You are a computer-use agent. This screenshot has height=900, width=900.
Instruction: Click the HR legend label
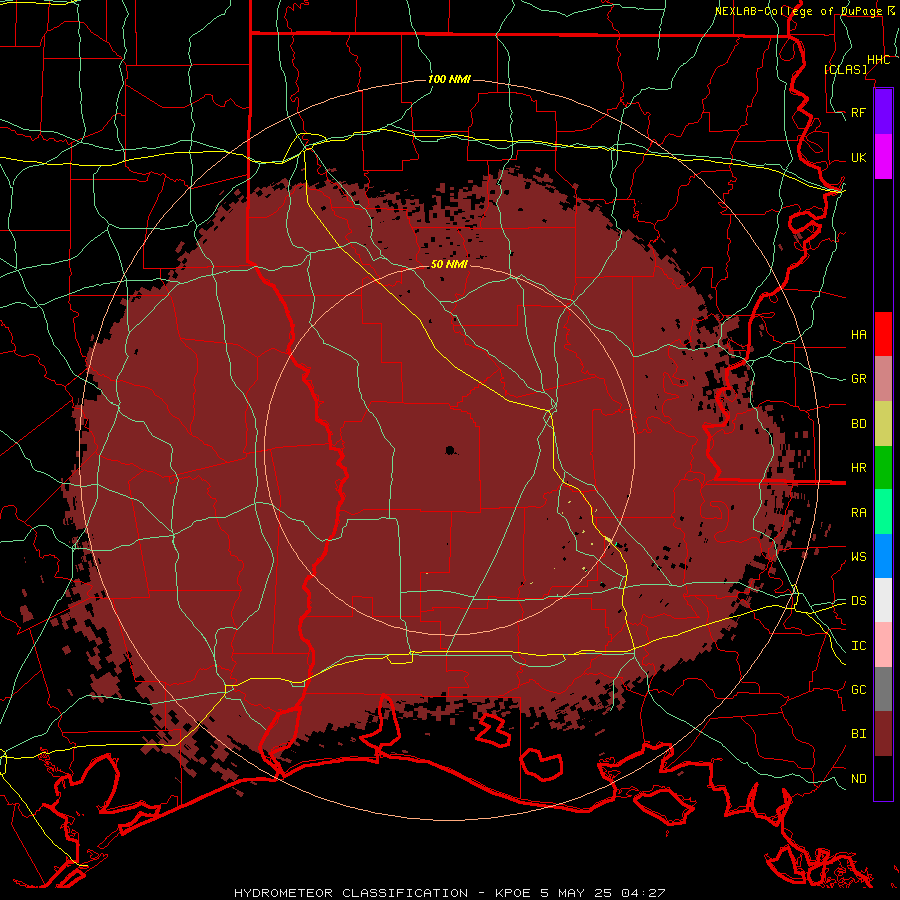pyautogui.click(x=858, y=468)
